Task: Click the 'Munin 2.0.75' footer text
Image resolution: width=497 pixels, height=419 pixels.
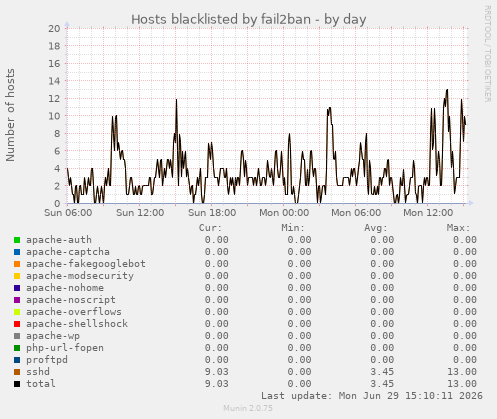Action: [x=248, y=408]
